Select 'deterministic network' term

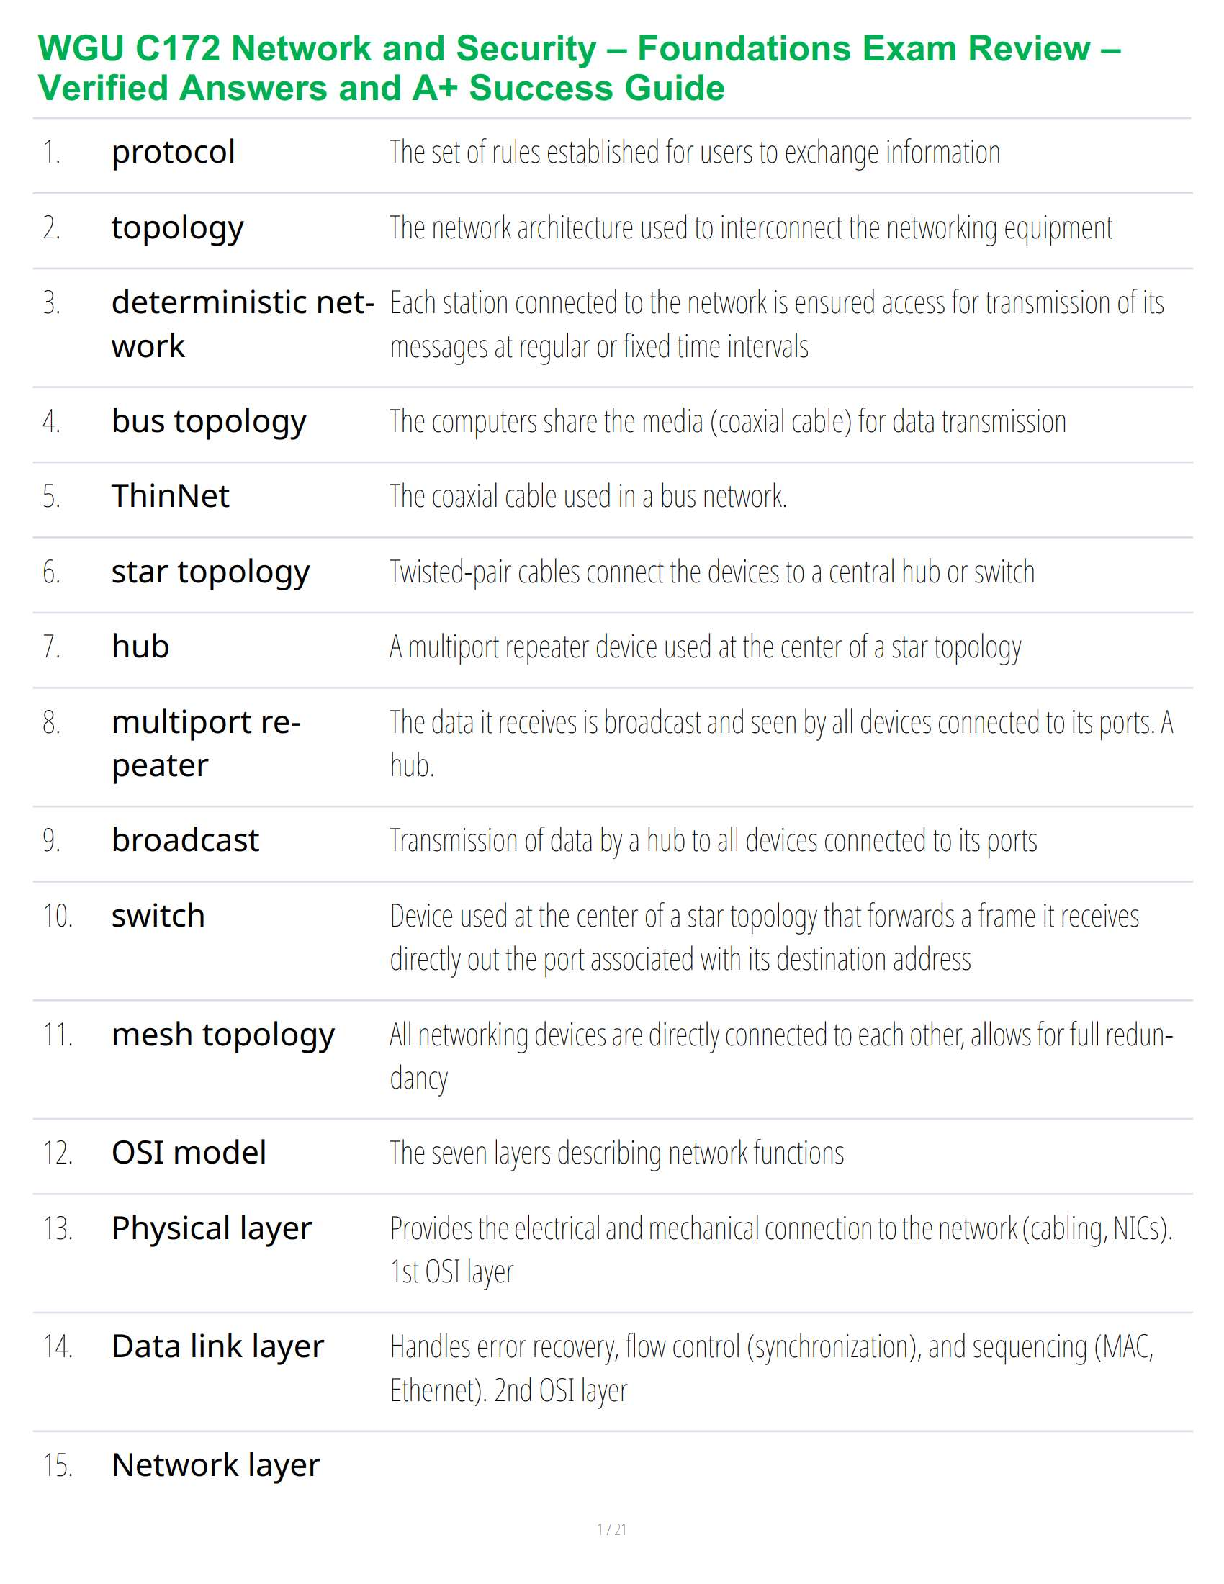coord(242,323)
